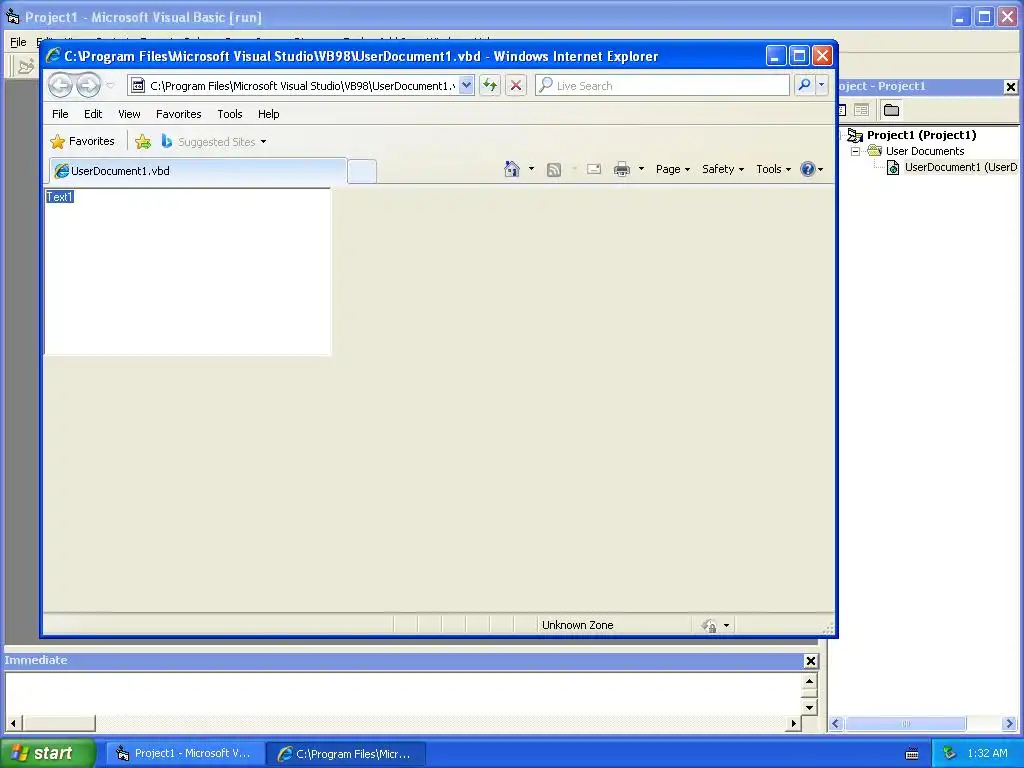Click Add to Favorites Bar icon
This screenshot has width=1024, height=768.
143,142
